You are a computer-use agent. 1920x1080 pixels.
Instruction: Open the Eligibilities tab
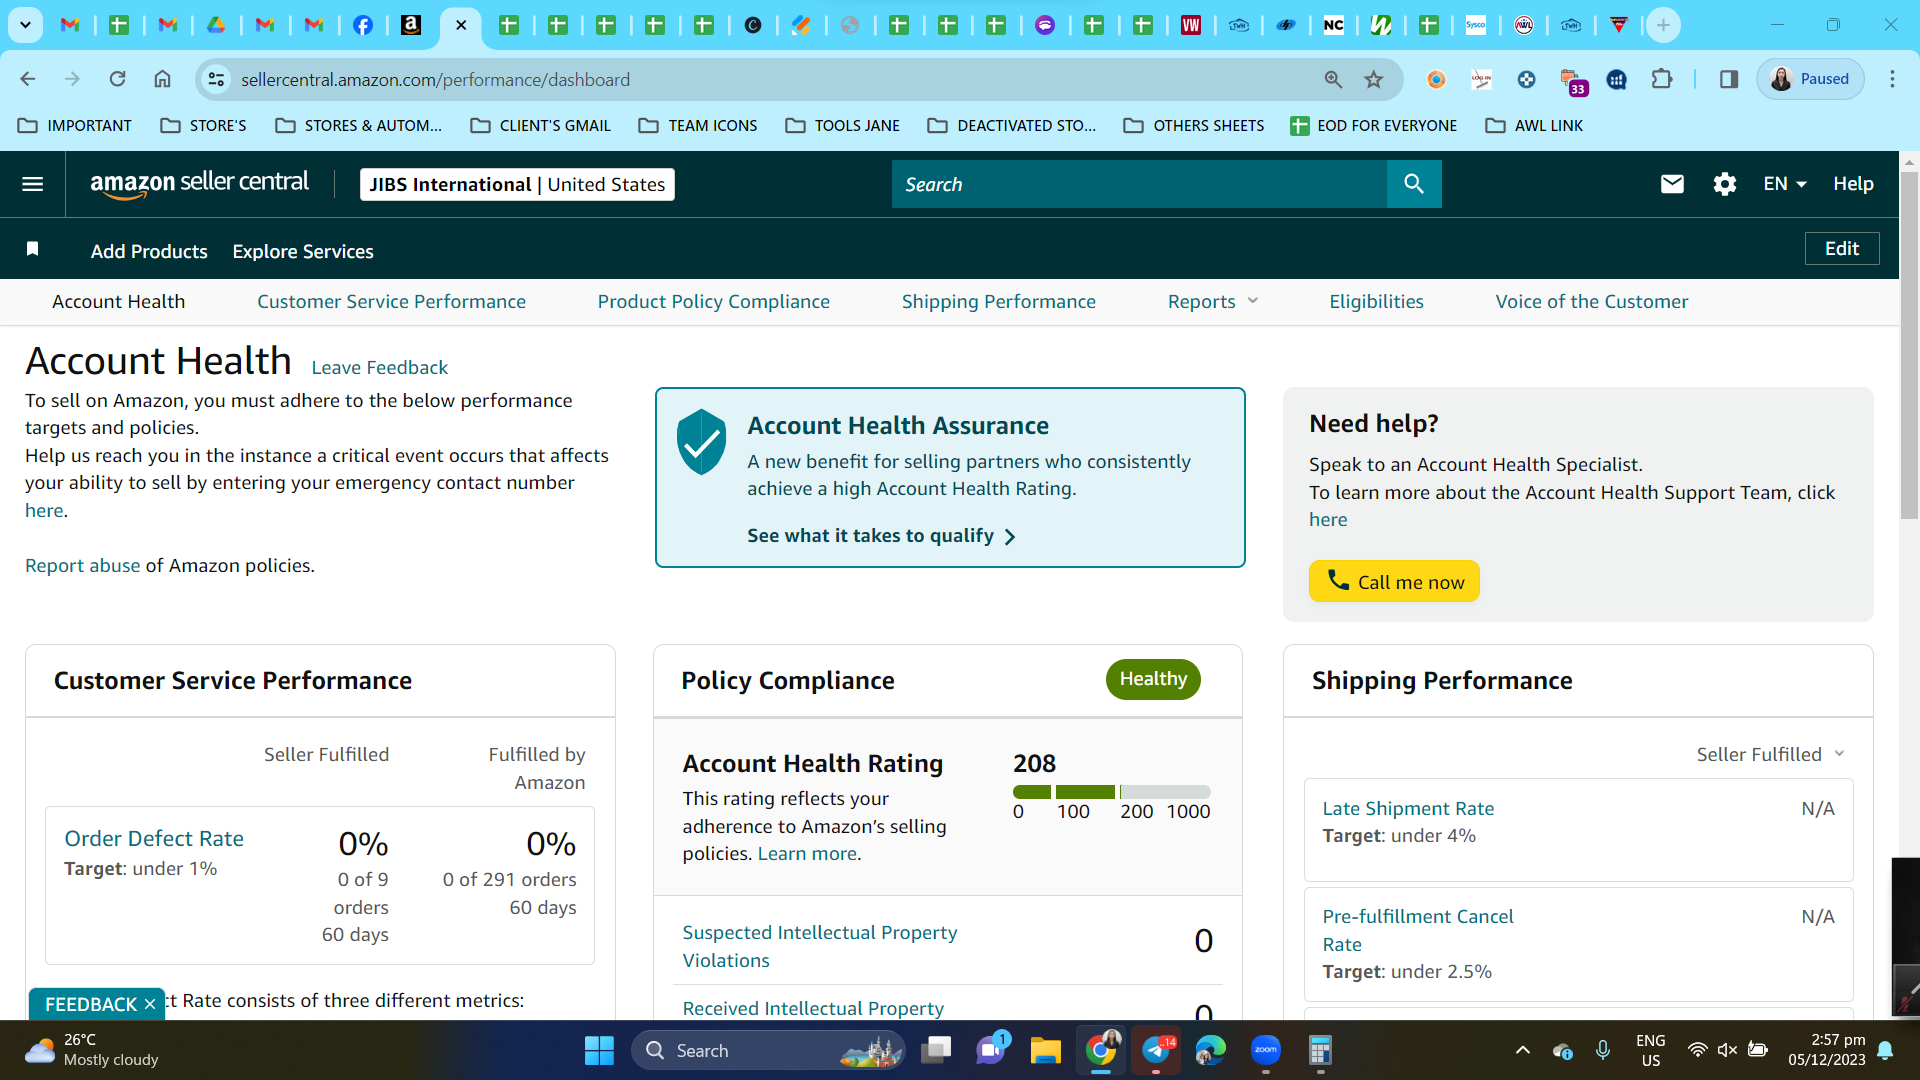click(x=1376, y=302)
